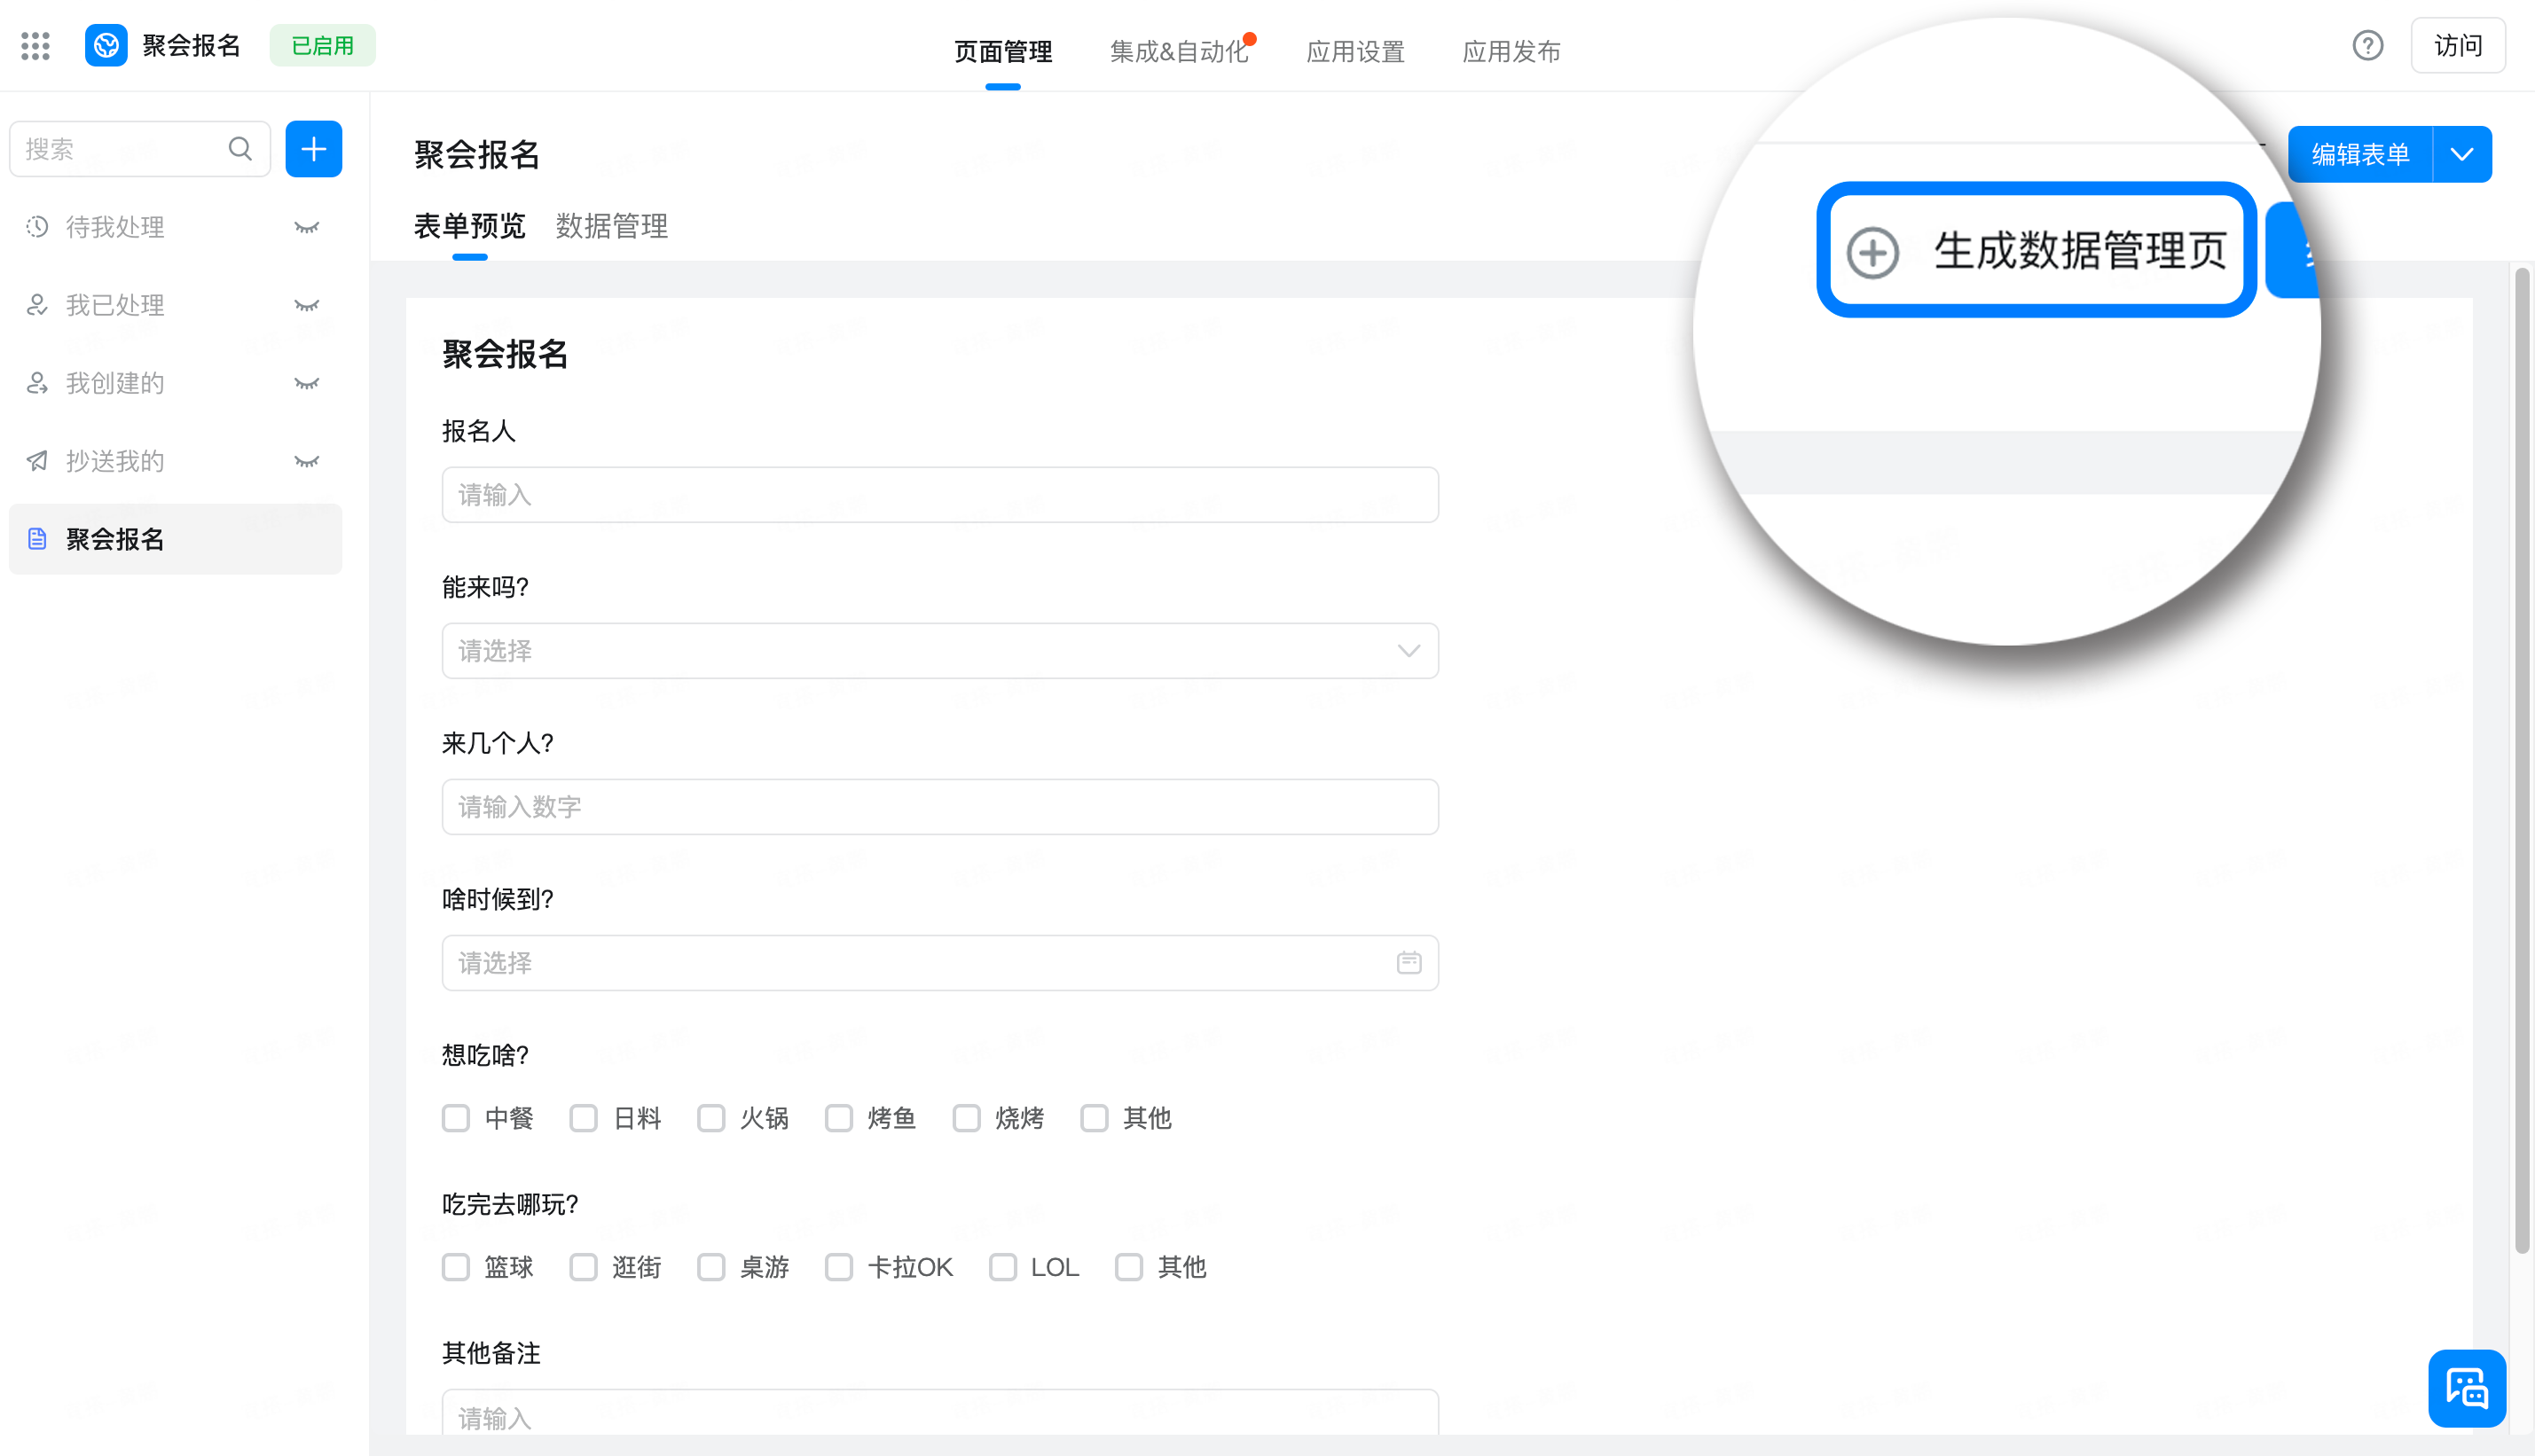Select the 数据管理 tab
Screen dimensions: 2535x1456
pos(612,226)
